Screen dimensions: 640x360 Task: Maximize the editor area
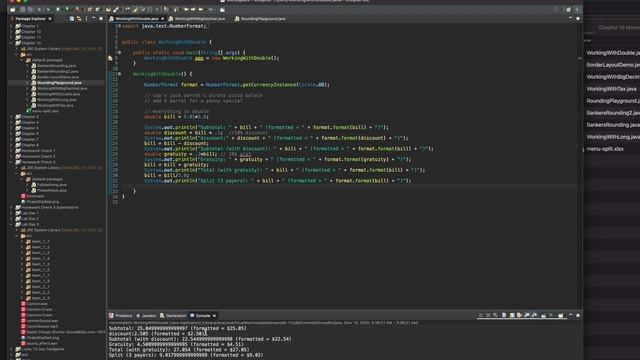coord(578,18)
